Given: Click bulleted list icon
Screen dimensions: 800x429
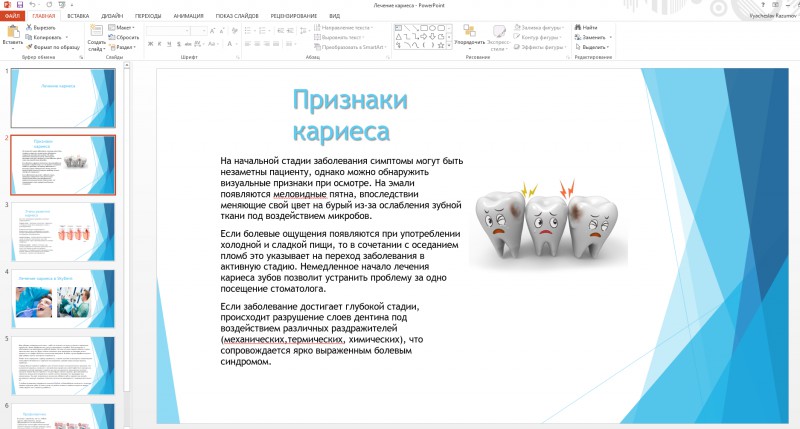Looking at the screenshot, I should [249, 31].
